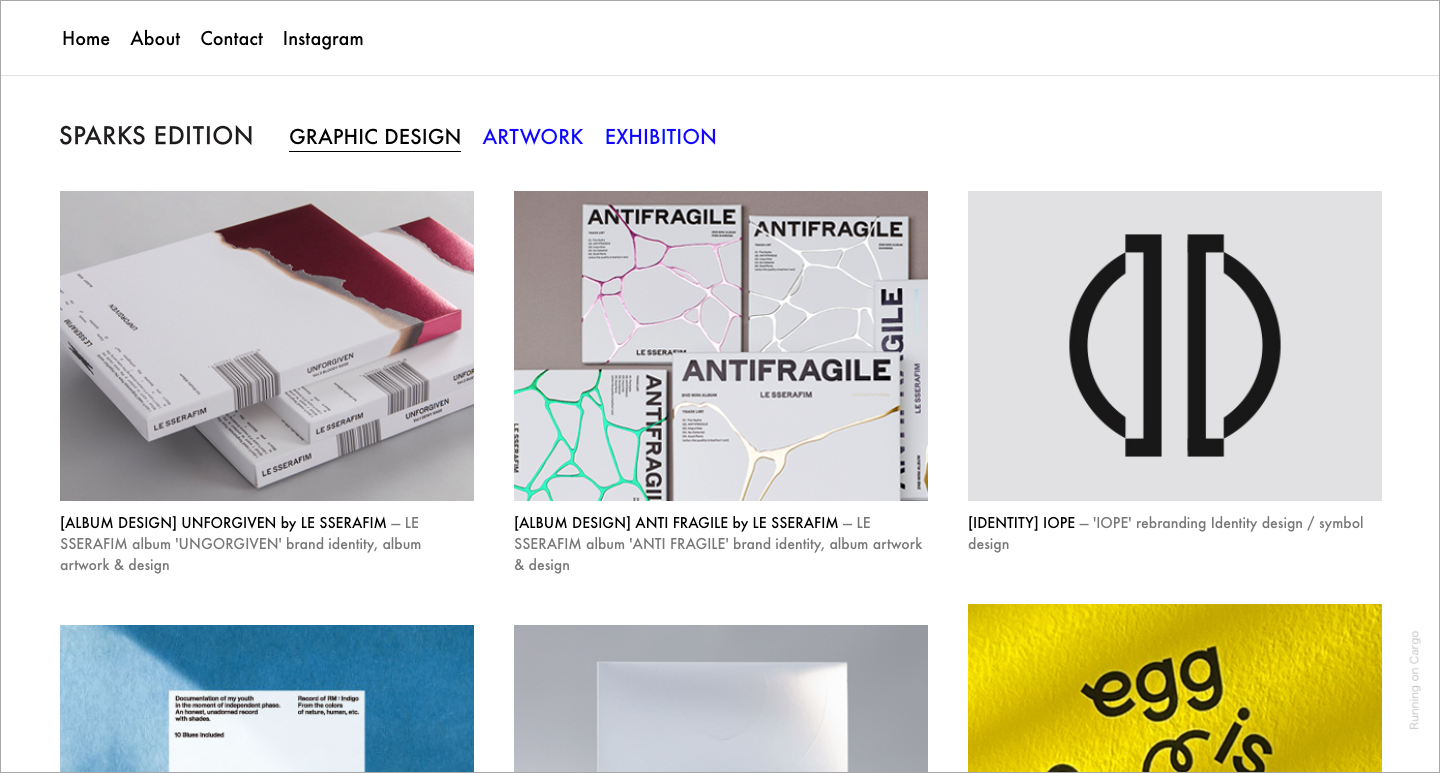Go to the About page
Screen dimensions: 1440x773
155,39
